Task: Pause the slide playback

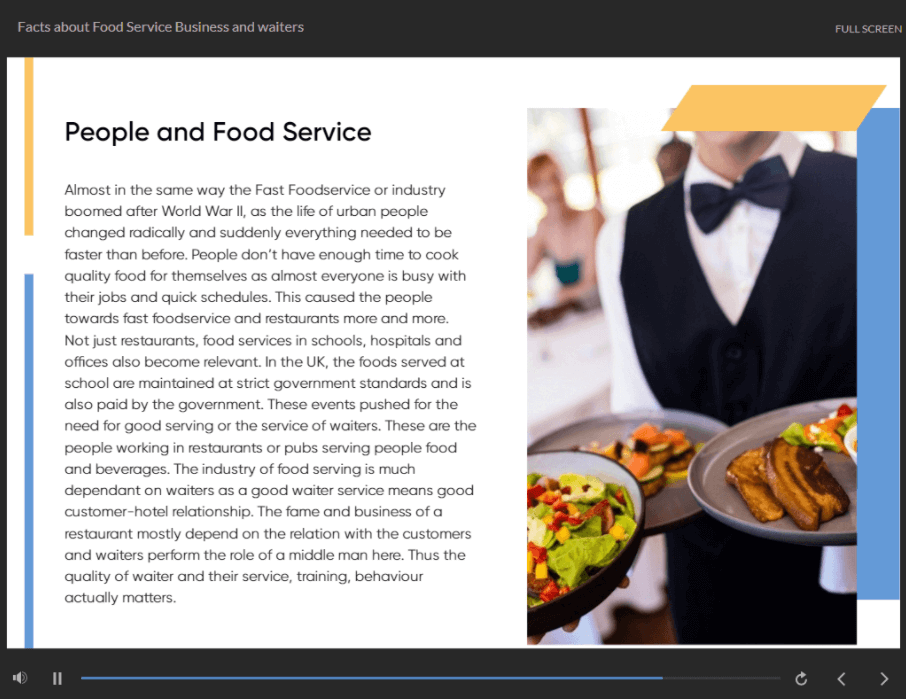Action: pyautogui.click(x=57, y=678)
